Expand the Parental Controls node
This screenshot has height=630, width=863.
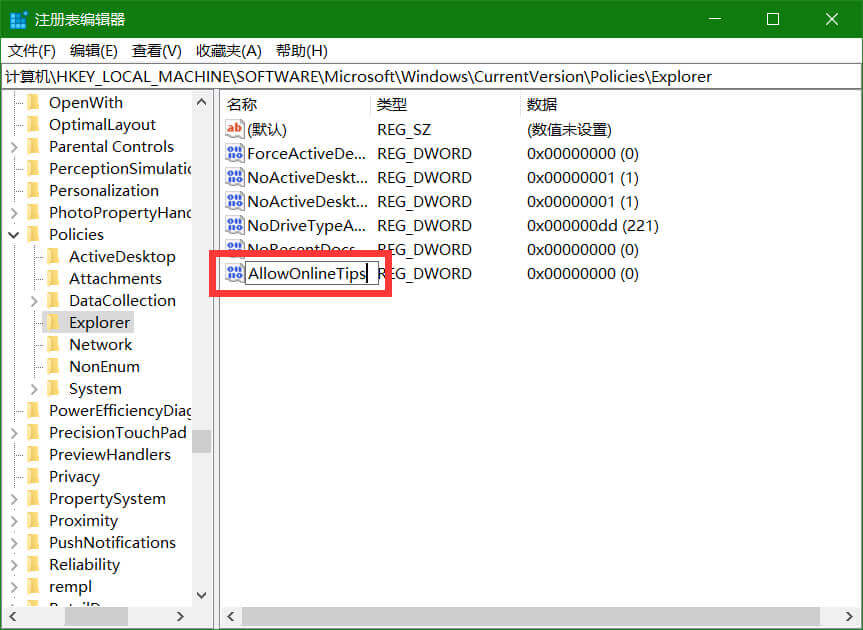pos(14,146)
